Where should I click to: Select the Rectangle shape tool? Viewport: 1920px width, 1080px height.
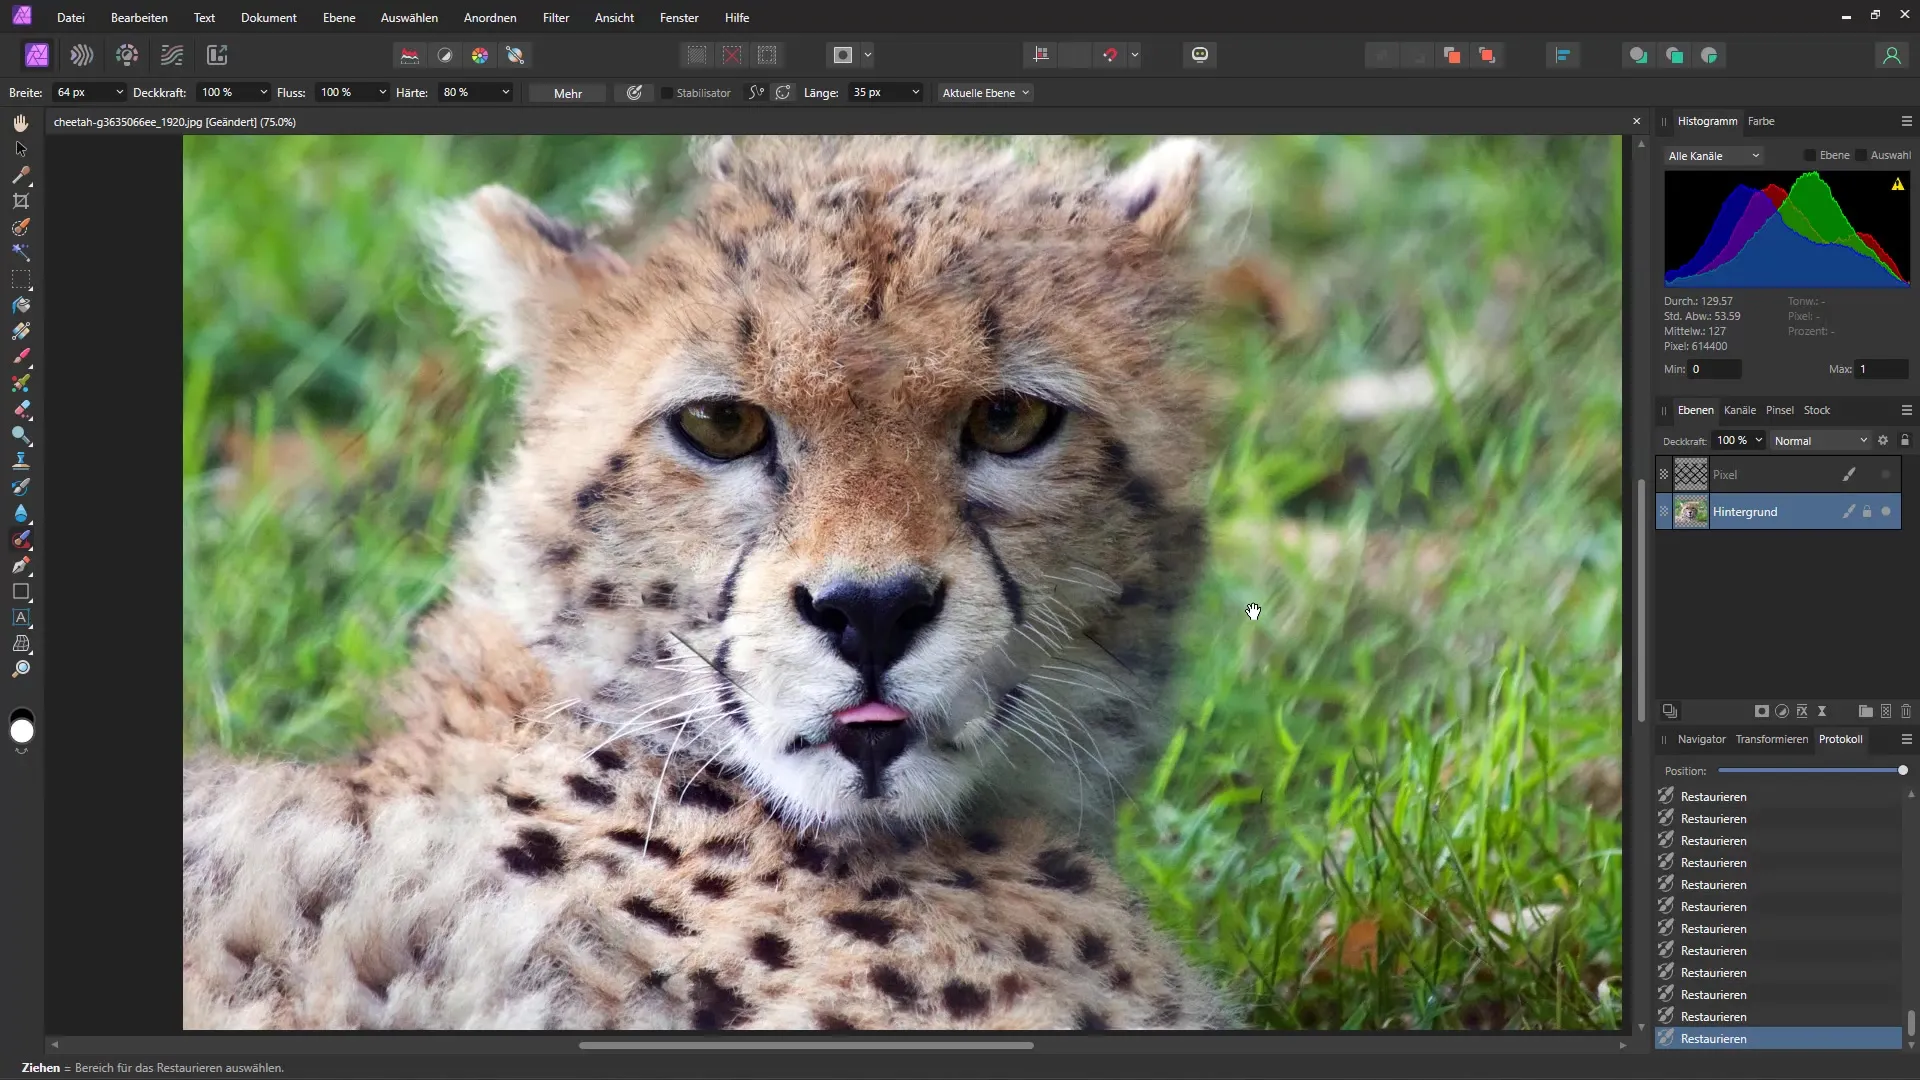click(x=21, y=591)
